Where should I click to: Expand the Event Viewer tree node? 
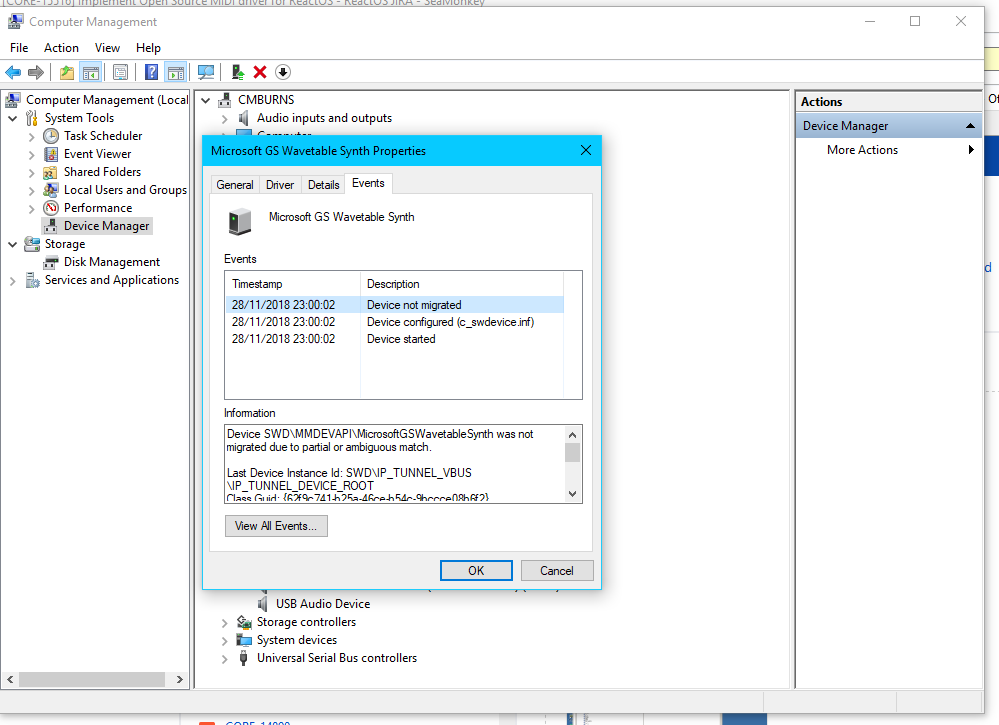[x=31, y=154]
